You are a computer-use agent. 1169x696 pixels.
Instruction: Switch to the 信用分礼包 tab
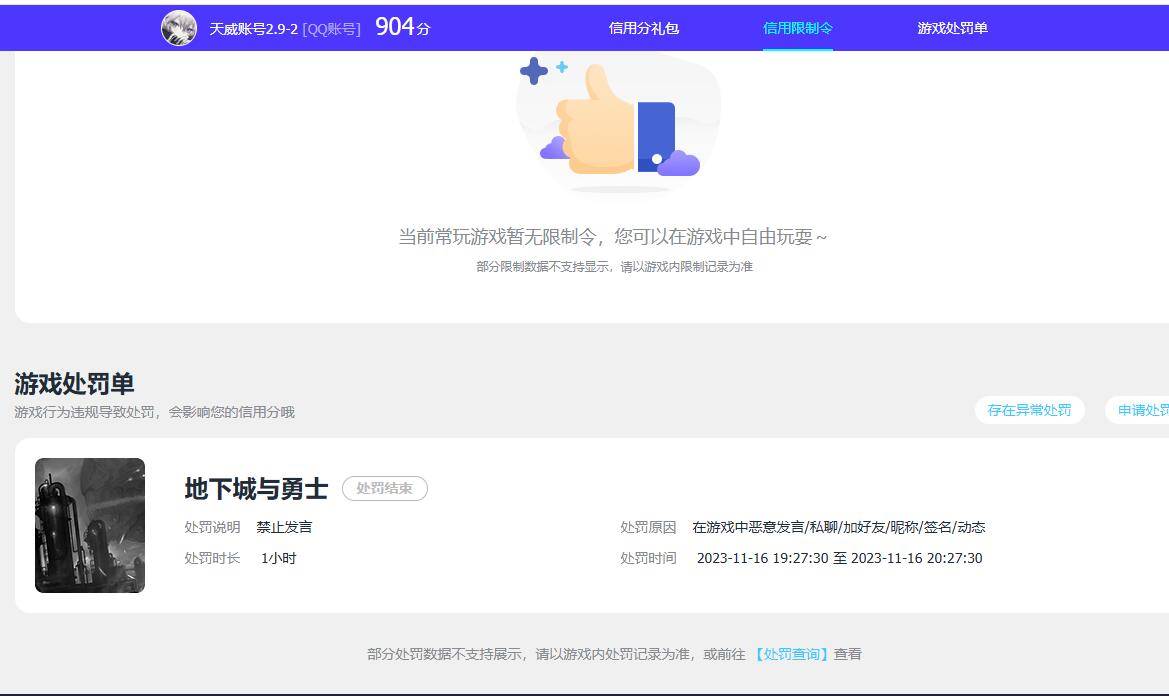(644, 28)
